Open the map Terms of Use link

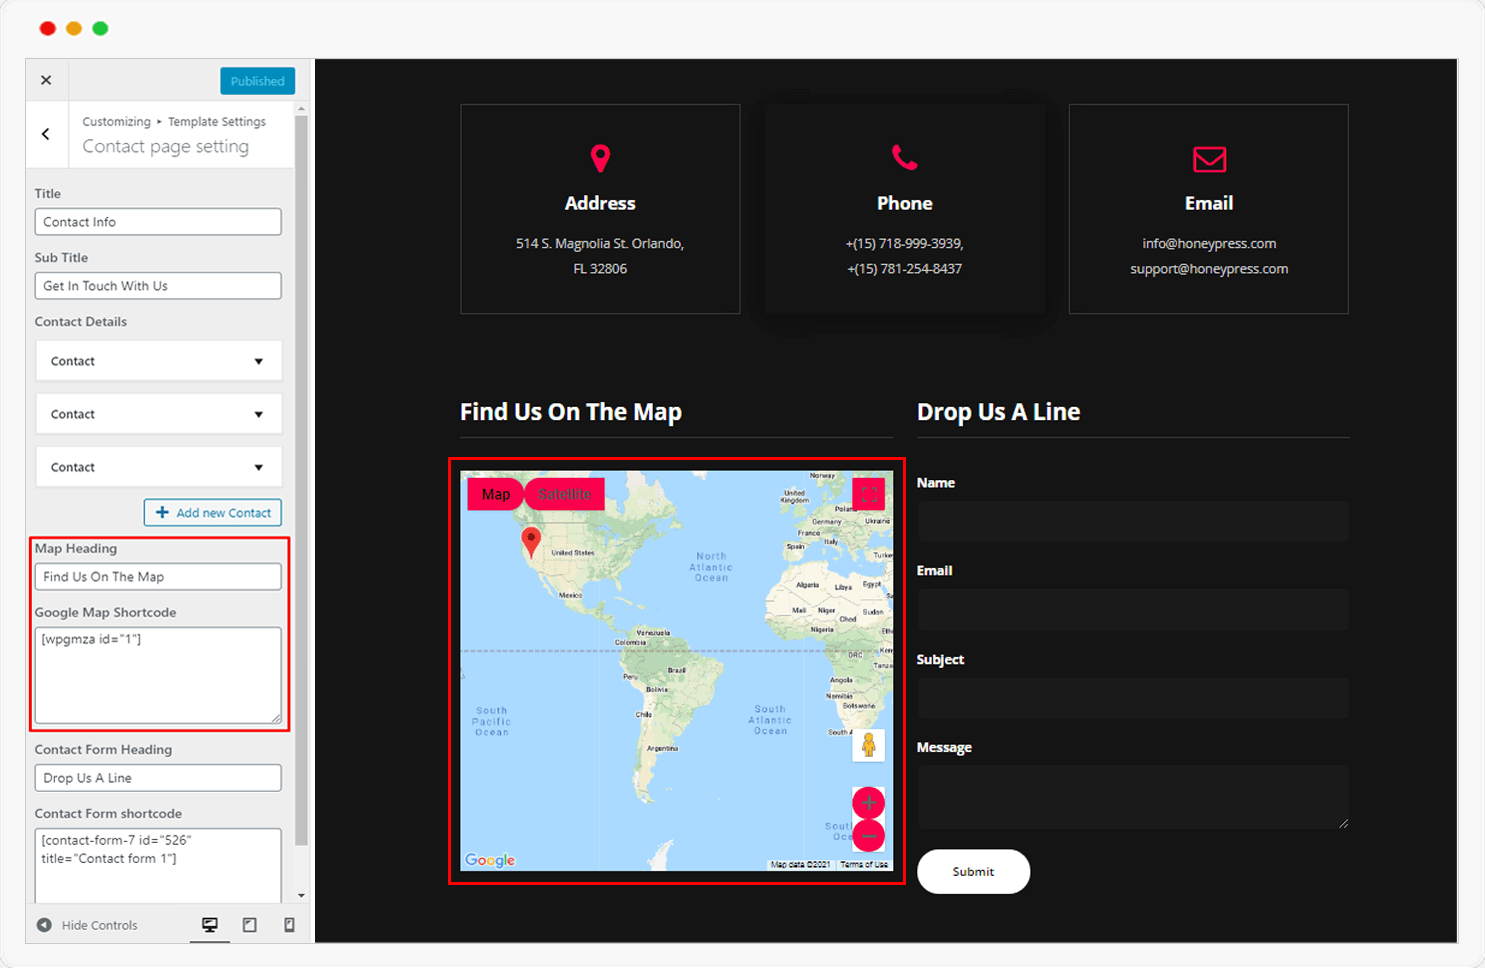coord(864,864)
